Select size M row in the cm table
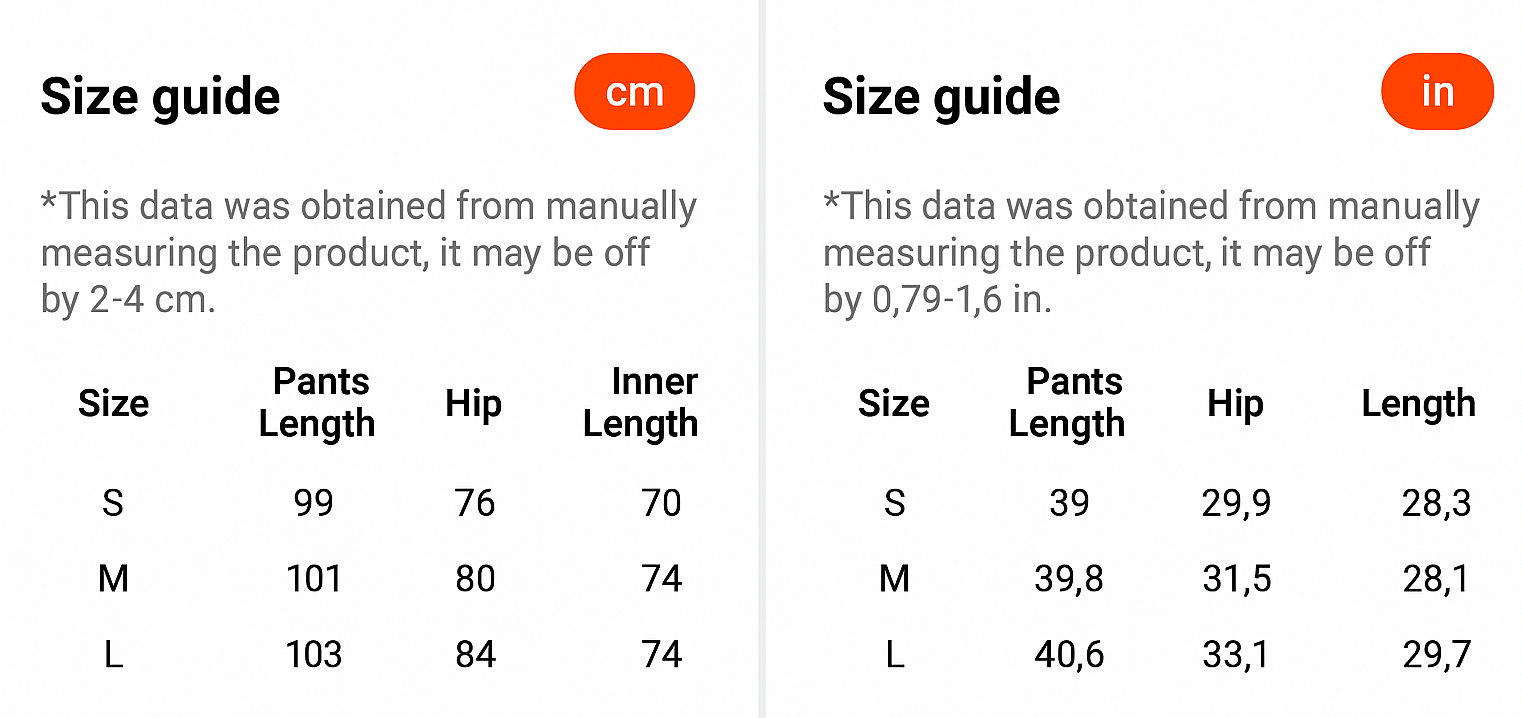This screenshot has width=1522, height=718. coord(113,578)
